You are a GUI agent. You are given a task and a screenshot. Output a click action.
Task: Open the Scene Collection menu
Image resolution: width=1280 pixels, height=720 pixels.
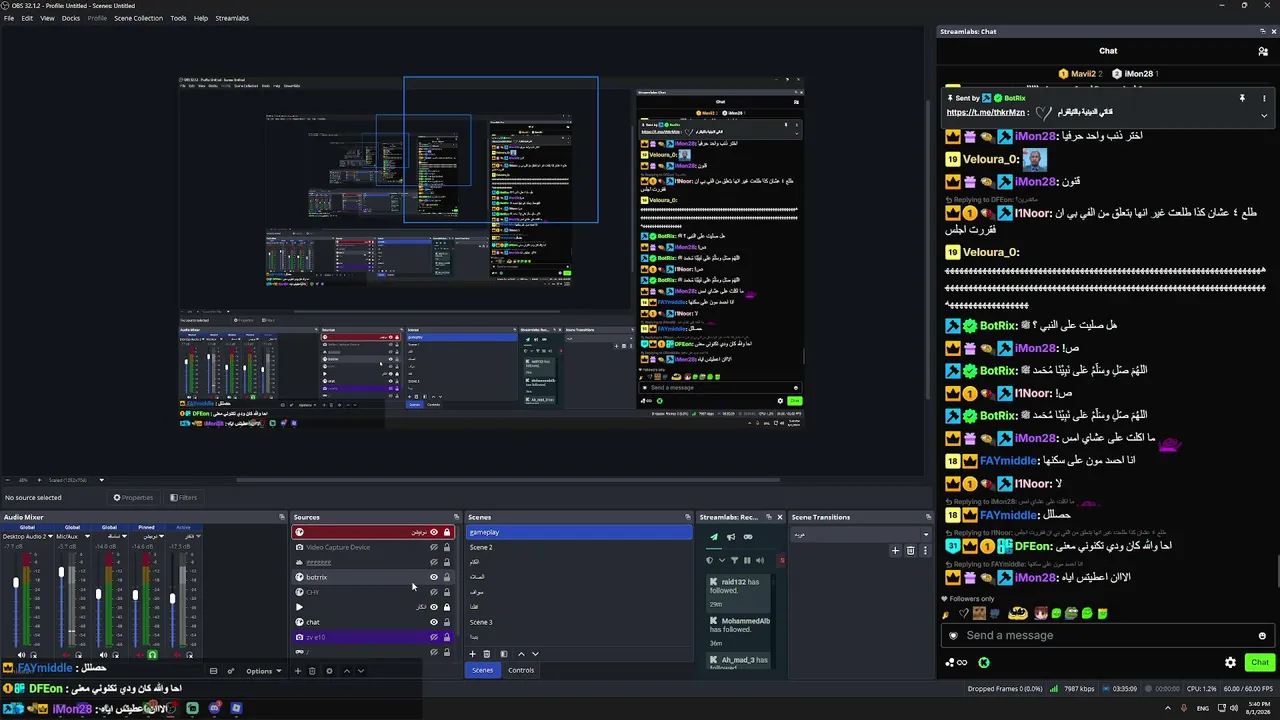pos(138,18)
